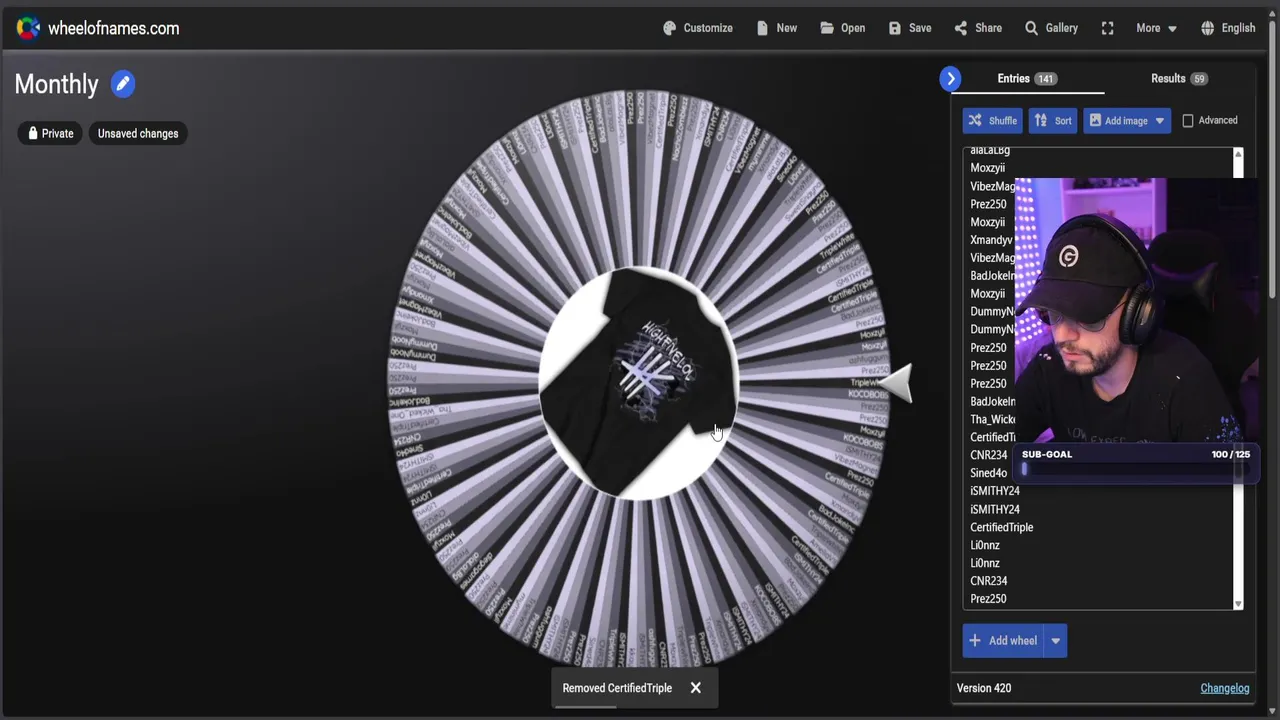Click the entries list scroll-up arrow
Image resolution: width=1280 pixels, height=720 pixels.
pyautogui.click(x=1238, y=154)
